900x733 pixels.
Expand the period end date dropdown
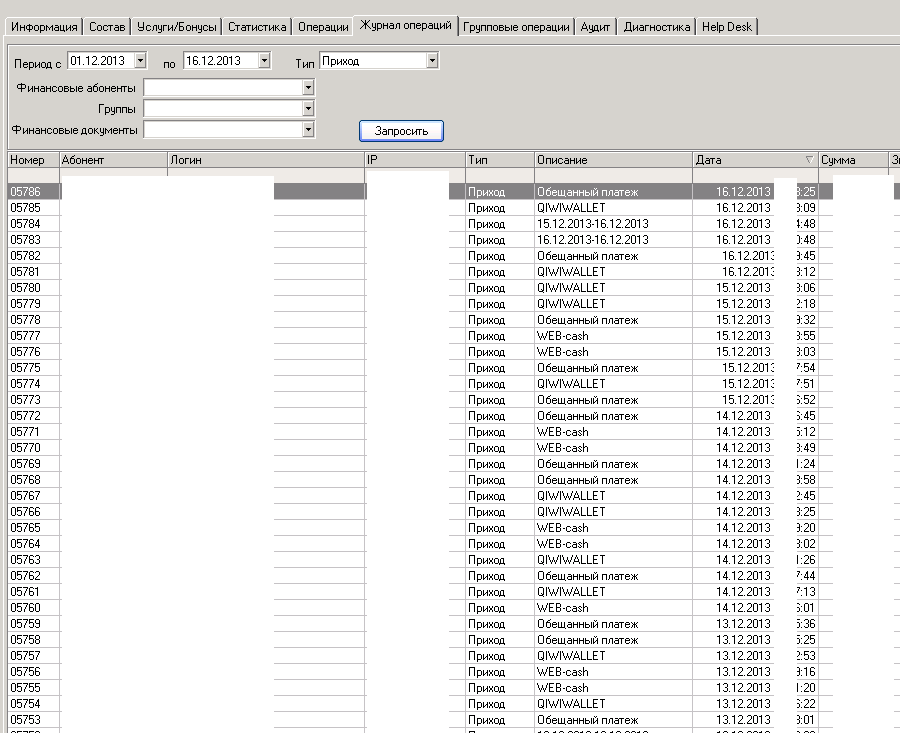264,61
